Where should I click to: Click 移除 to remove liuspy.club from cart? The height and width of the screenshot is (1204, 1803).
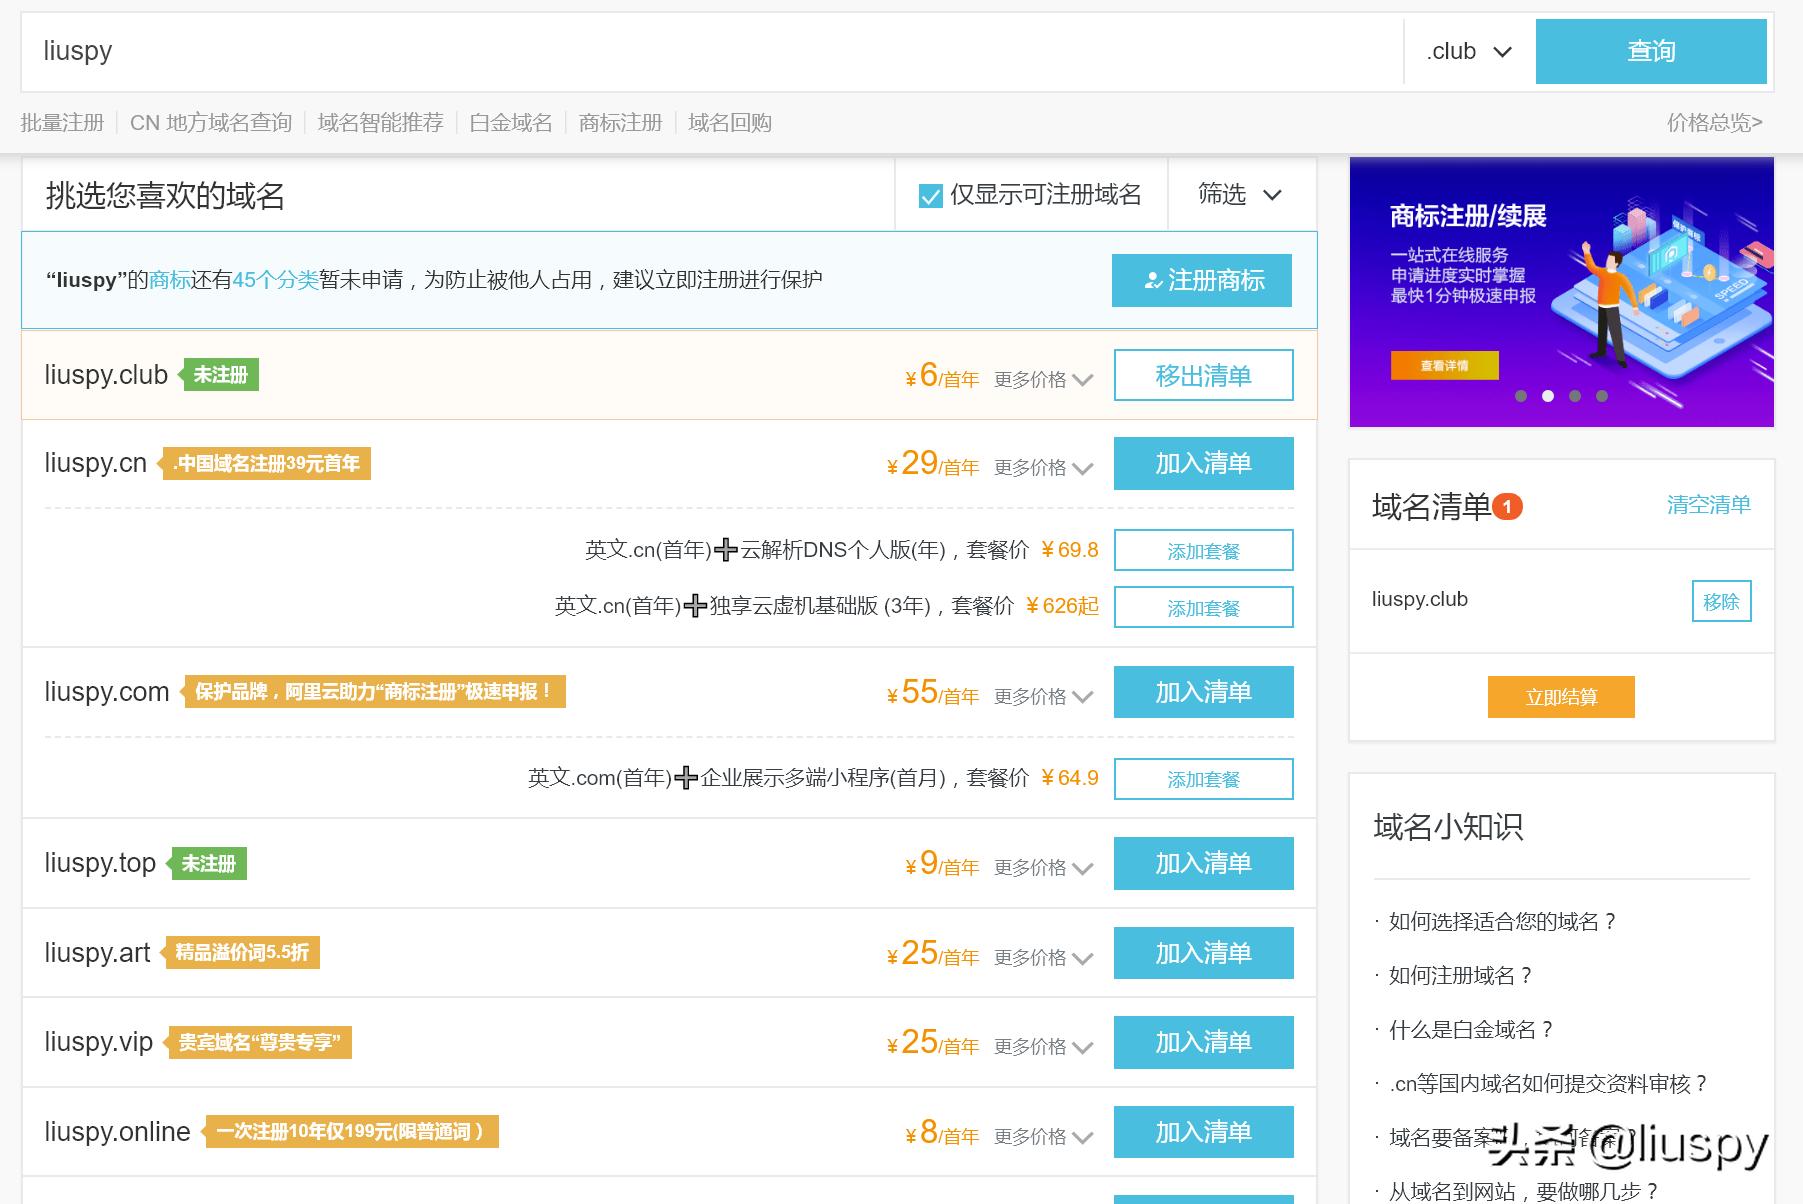[1720, 600]
